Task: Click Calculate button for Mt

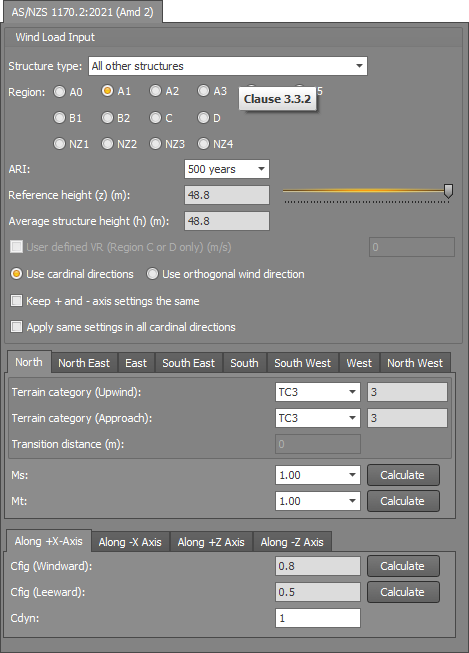Action: pyautogui.click(x=403, y=501)
